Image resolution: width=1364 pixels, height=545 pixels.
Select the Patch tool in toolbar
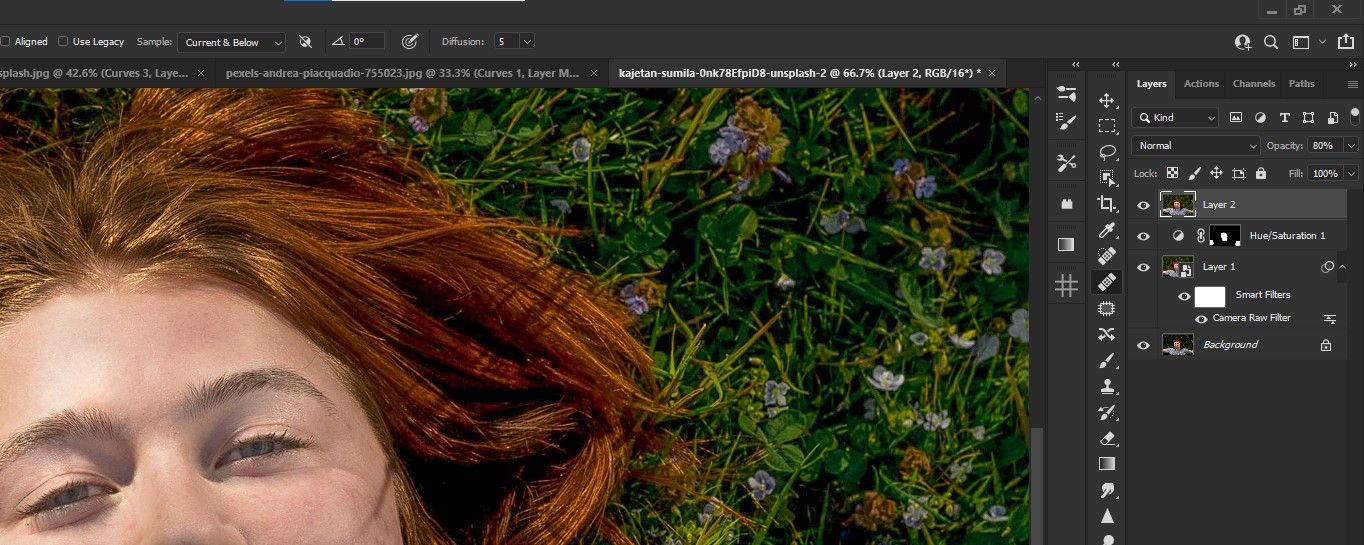pyautogui.click(x=1107, y=308)
